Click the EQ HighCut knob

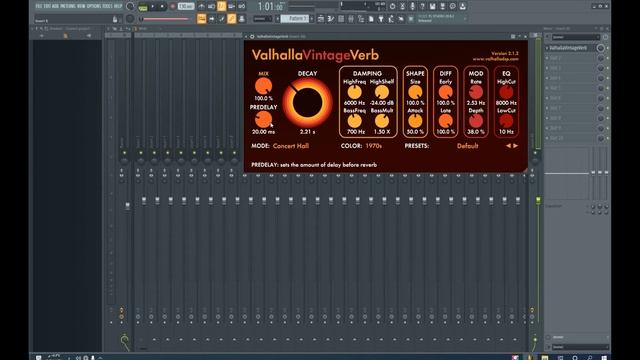[x=506, y=92]
